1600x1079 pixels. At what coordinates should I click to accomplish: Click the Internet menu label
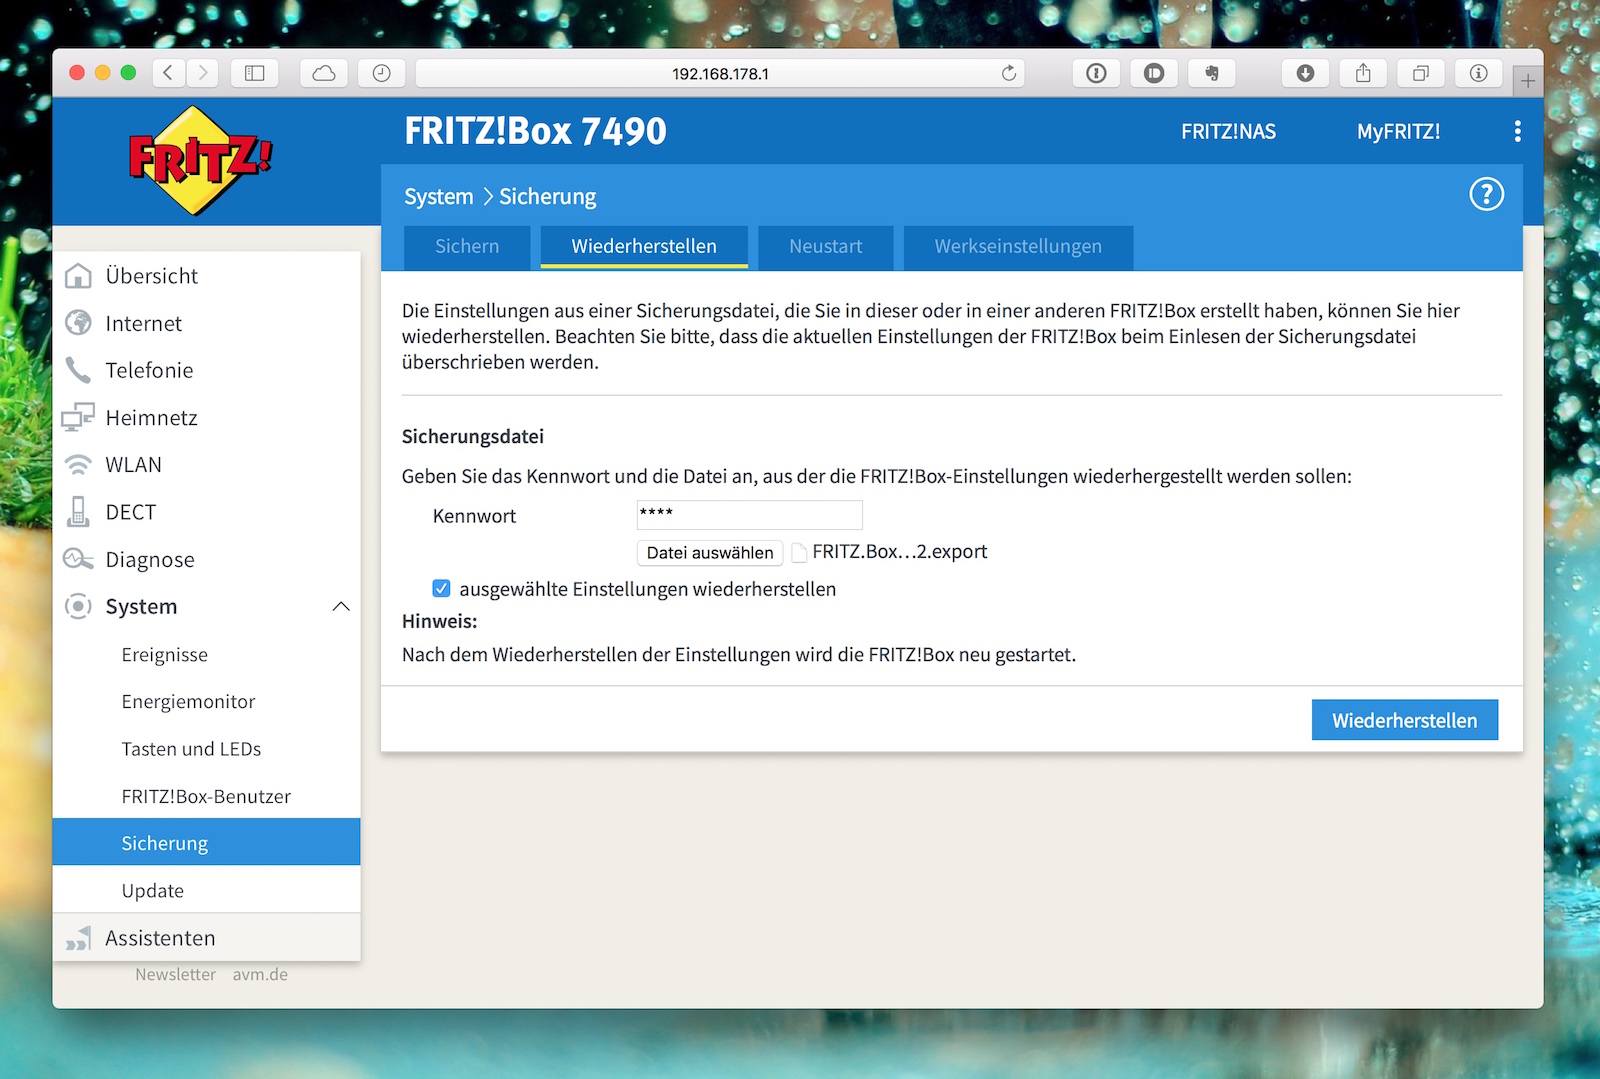(144, 323)
